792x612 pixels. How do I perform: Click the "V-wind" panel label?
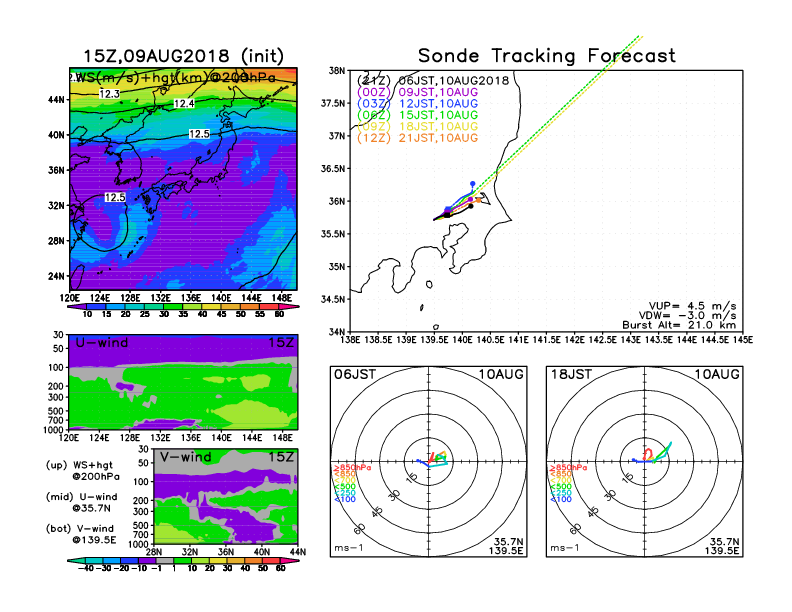[186, 457]
